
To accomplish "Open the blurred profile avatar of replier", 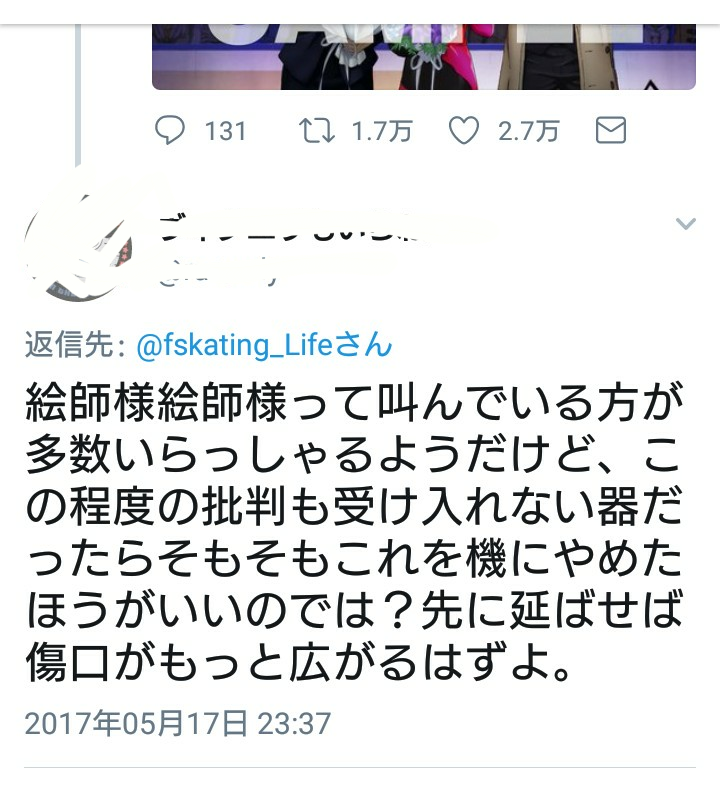I will coord(78,247).
